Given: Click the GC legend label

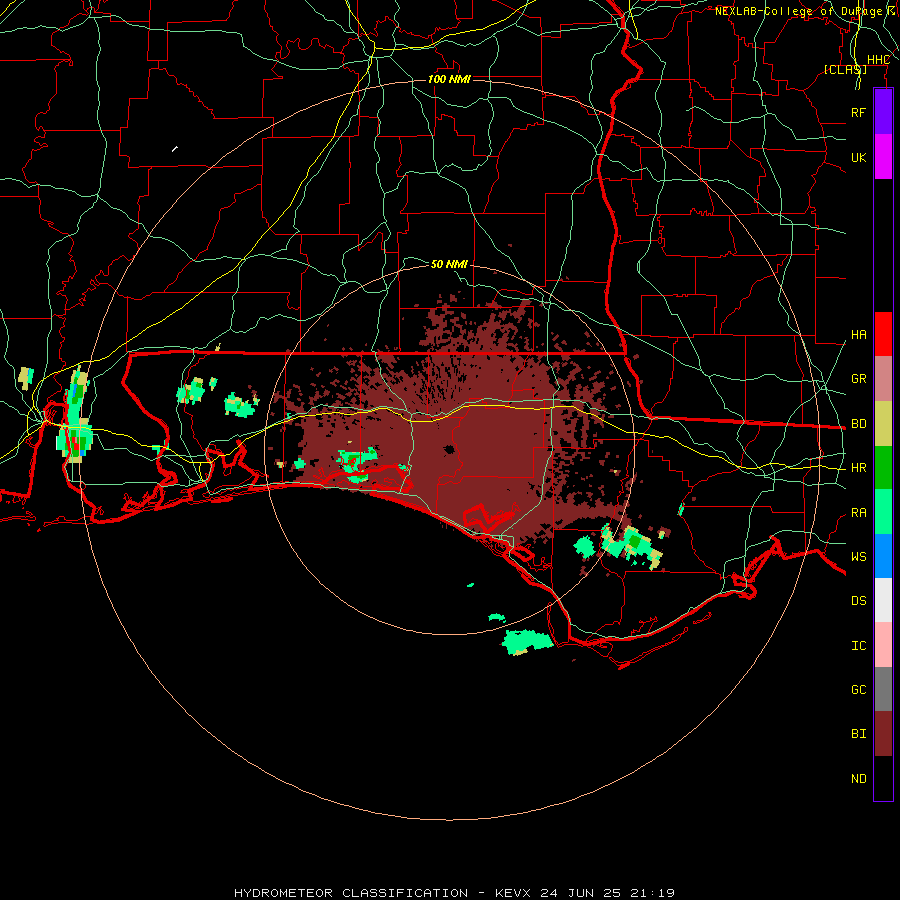Looking at the screenshot, I should pyautogui.click(x=858, y=689).
